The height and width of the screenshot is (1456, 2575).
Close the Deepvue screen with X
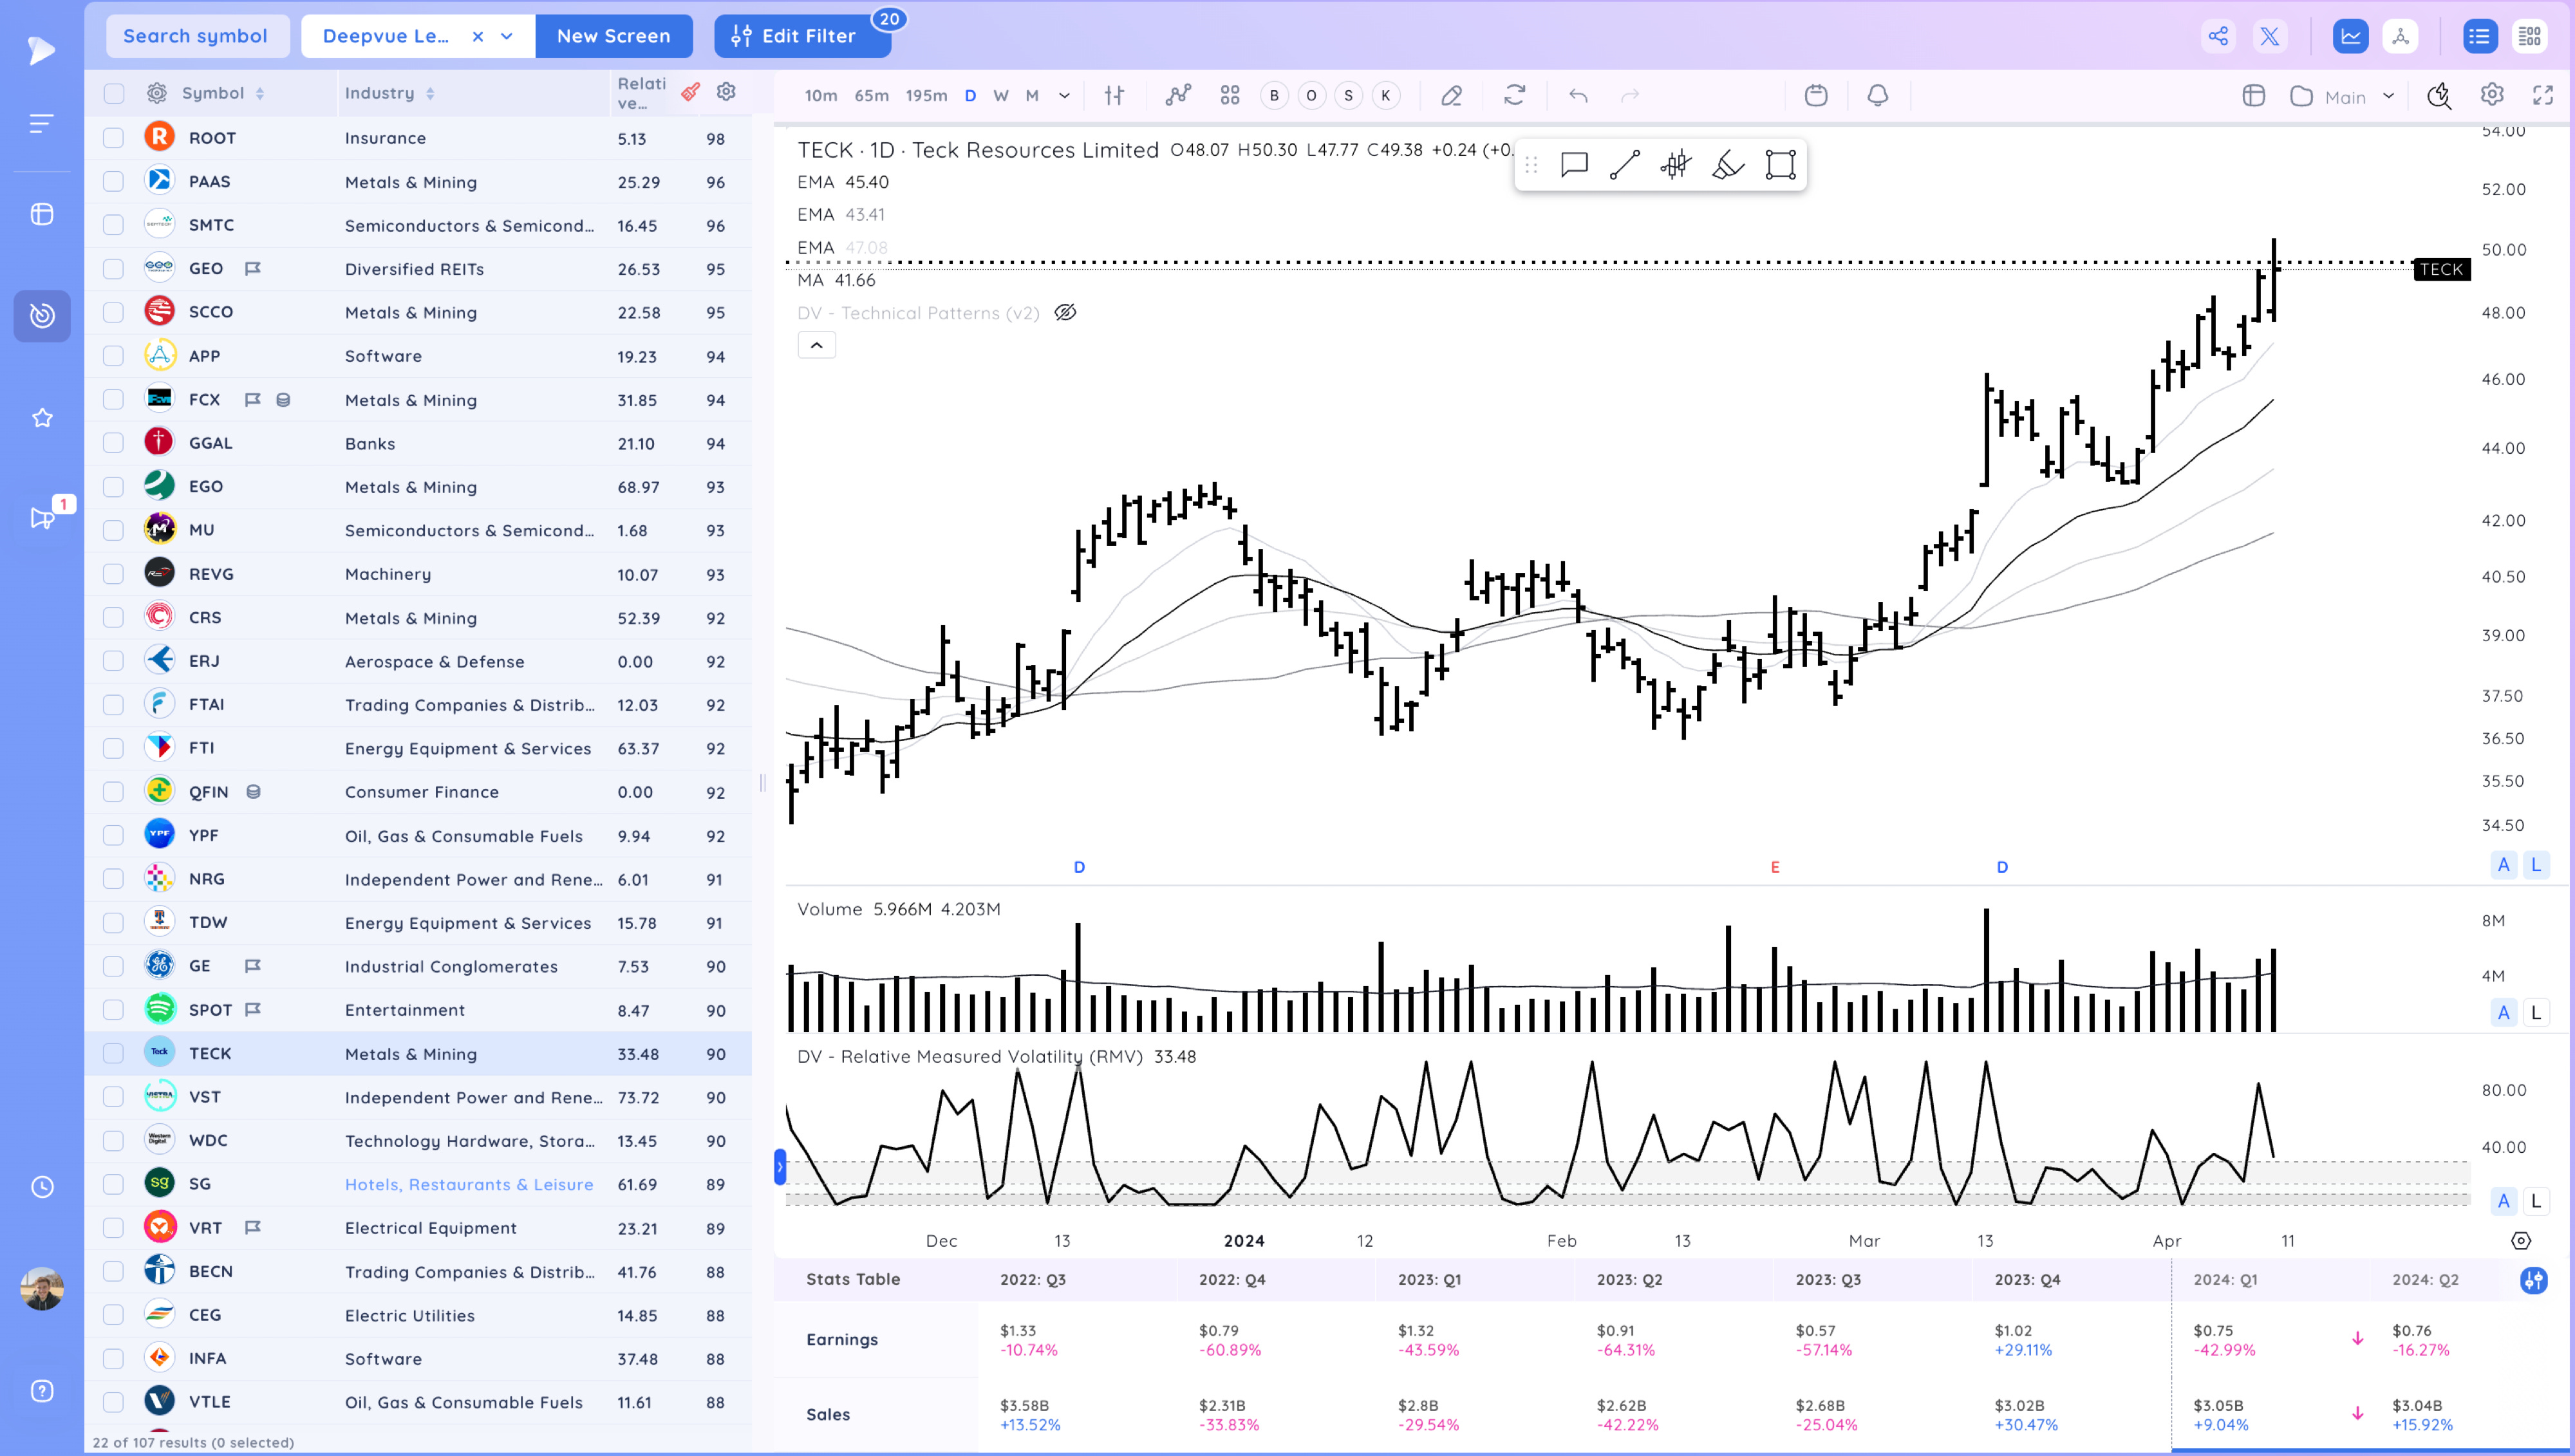coord(478,36)
